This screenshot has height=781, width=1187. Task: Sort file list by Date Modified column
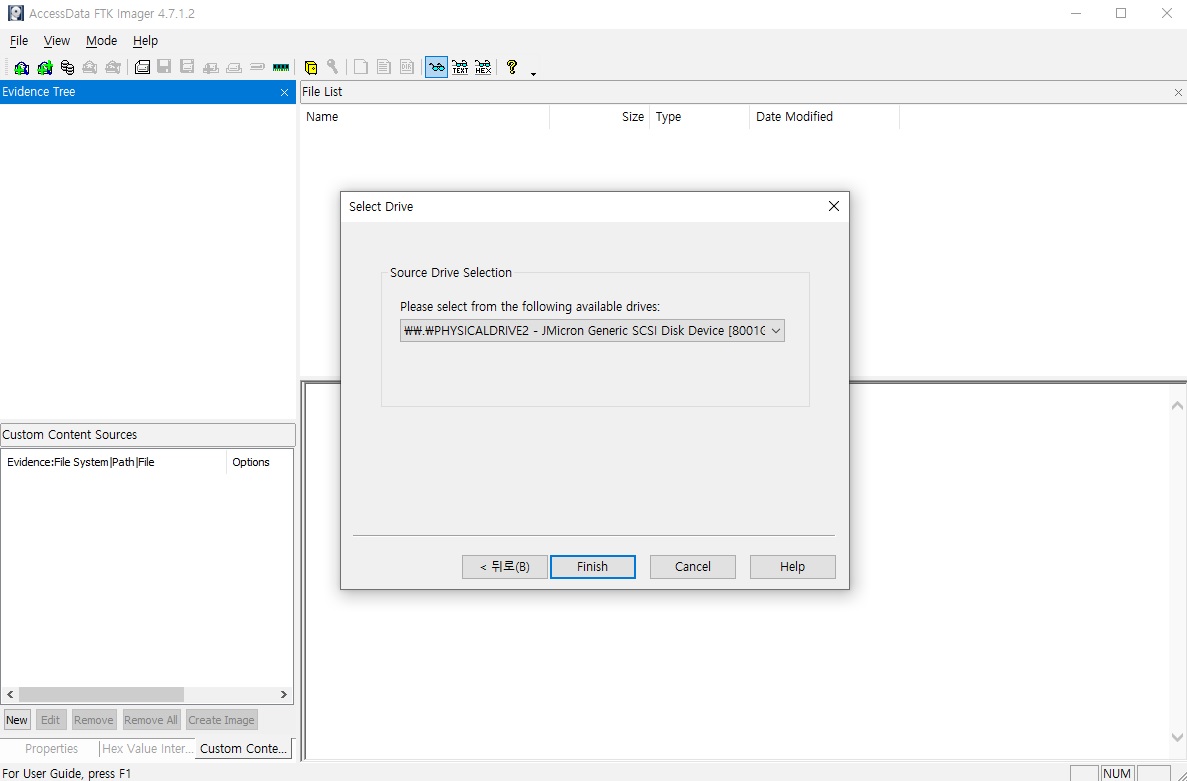[x=824, y=117]
